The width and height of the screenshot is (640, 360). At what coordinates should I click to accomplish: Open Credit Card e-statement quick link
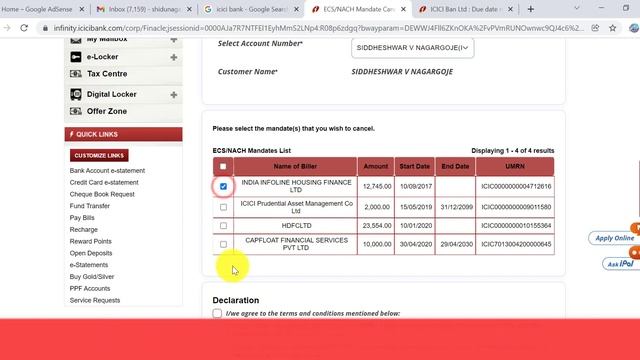pos(104,182)
